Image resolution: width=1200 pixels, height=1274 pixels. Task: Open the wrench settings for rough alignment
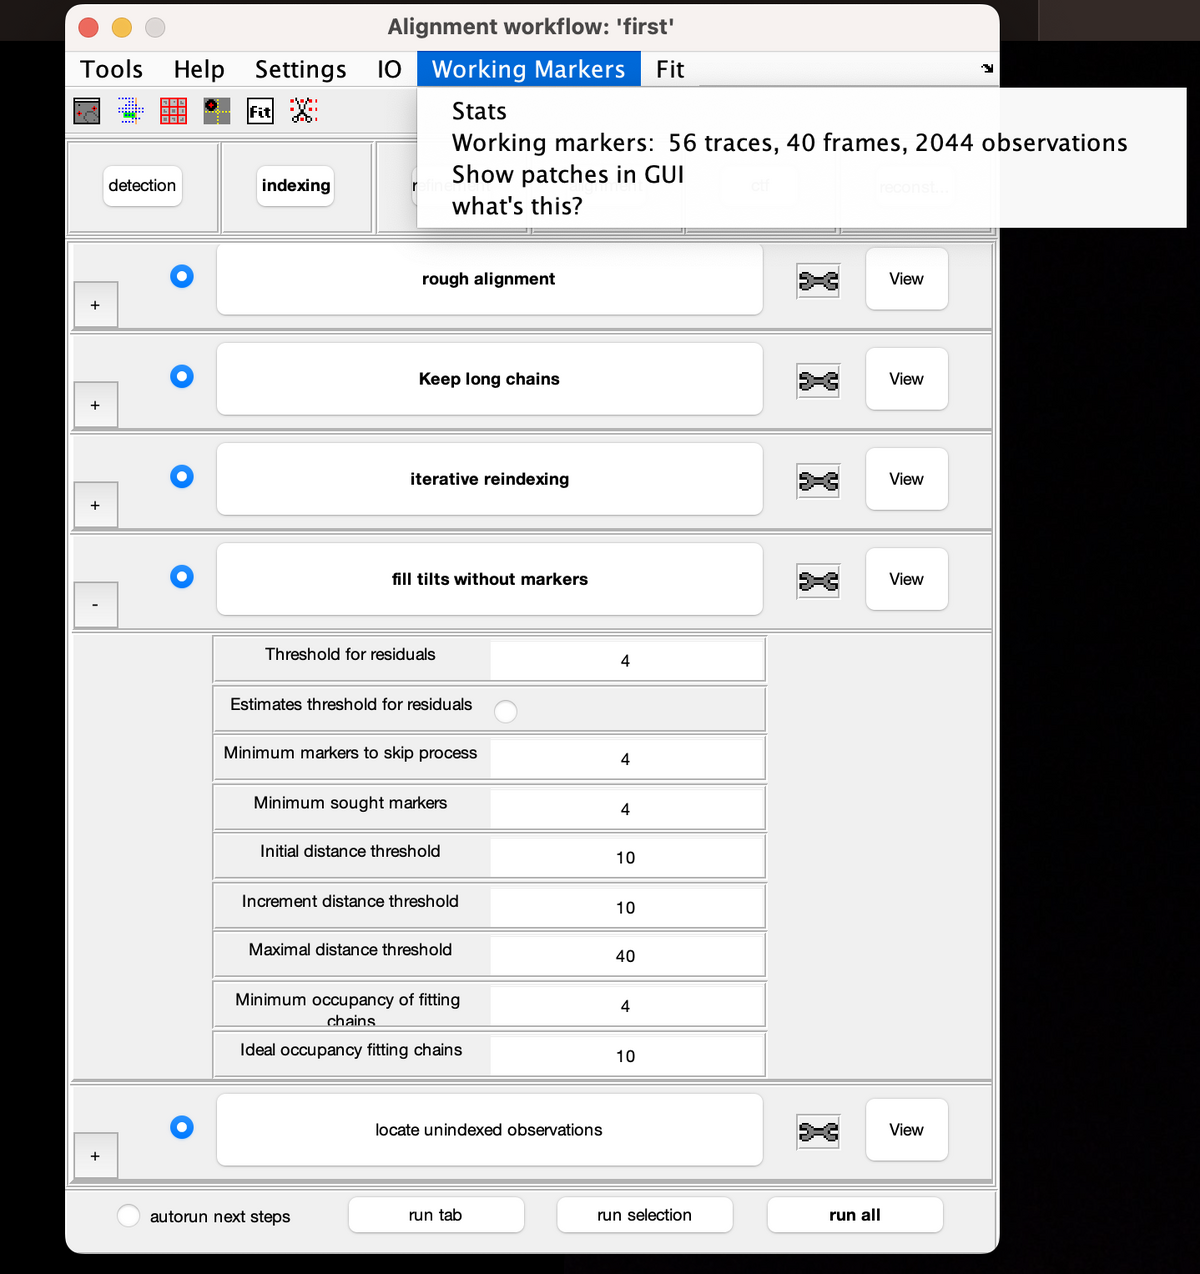(x=817, y=280)
